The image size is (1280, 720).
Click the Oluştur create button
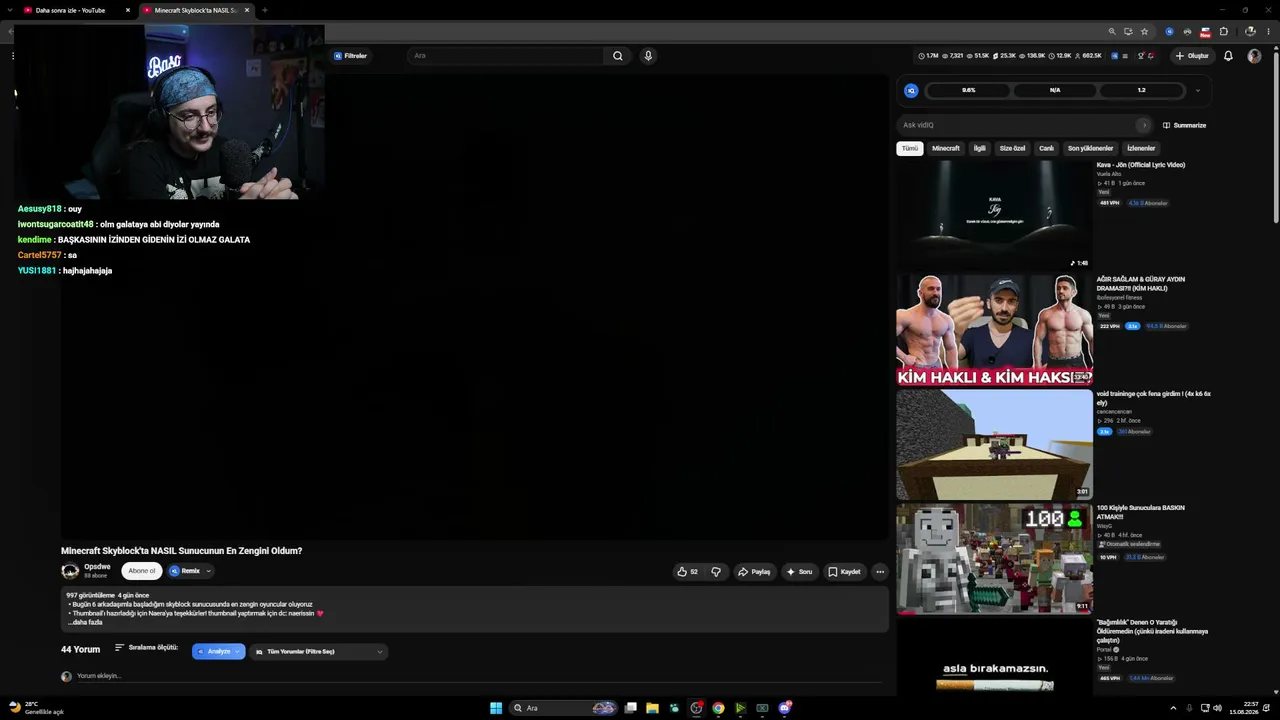(x=1192, y=56)
